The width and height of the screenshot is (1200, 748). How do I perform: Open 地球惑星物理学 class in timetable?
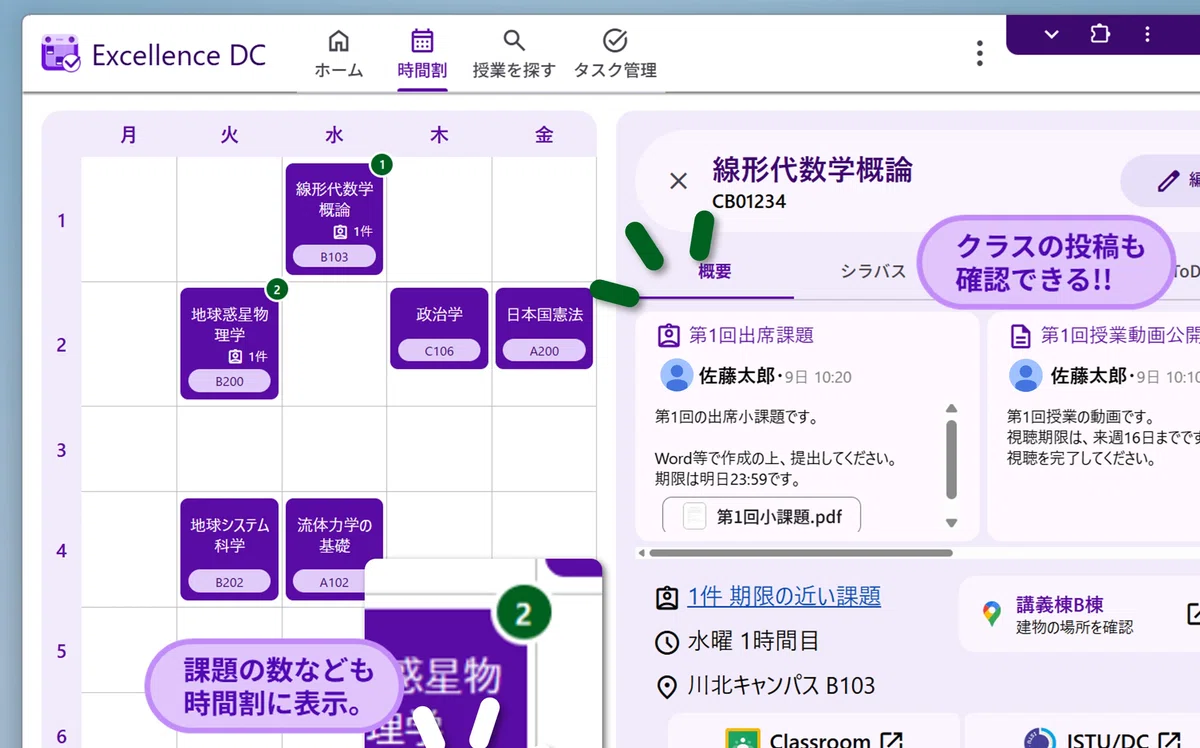(229, 344)
